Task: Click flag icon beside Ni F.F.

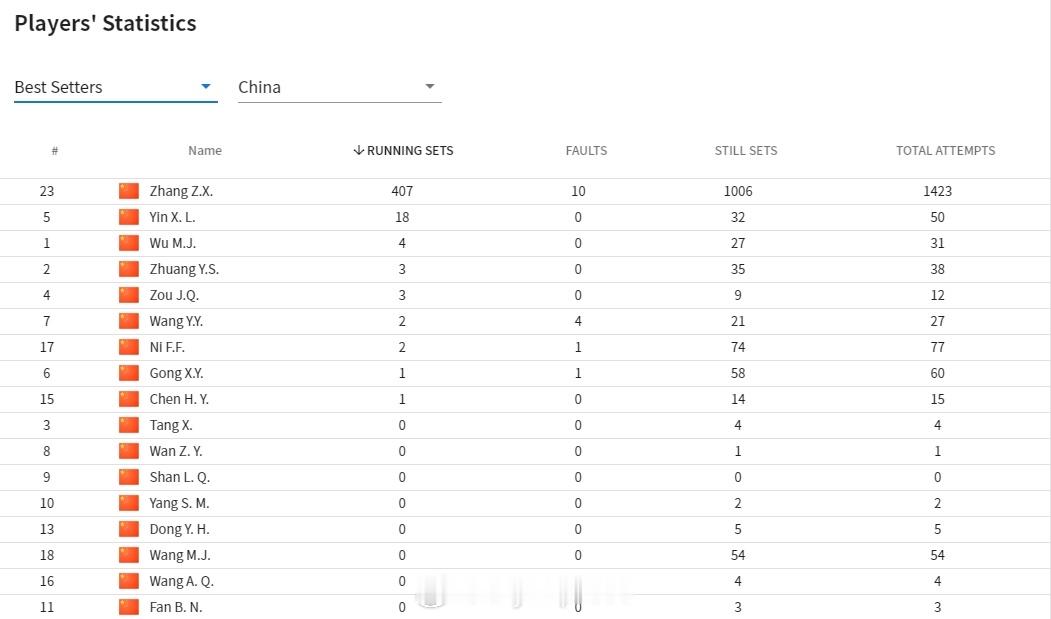Action: point(129,347)
